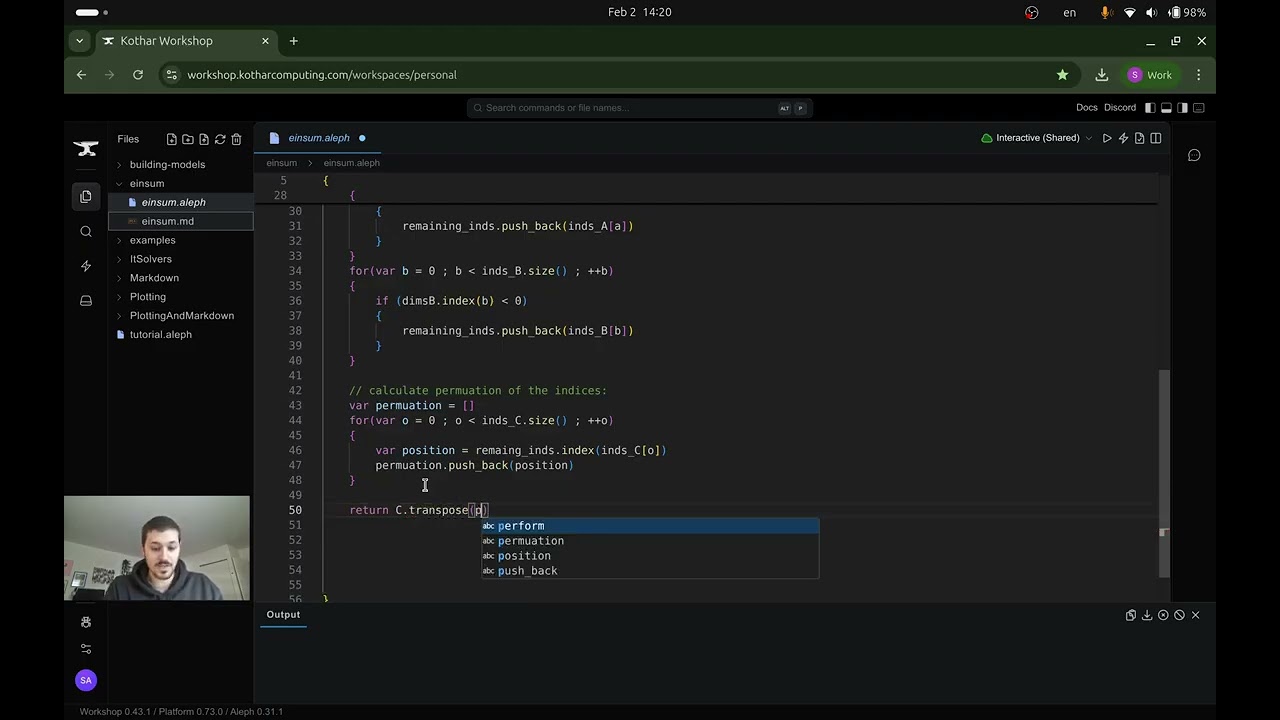
Task: Copy output using the Output panel copy icon
Action: click(1131, 615)
